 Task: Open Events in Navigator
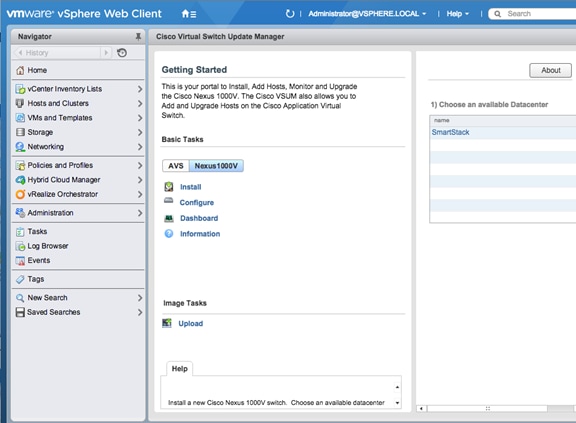[39, 260]
